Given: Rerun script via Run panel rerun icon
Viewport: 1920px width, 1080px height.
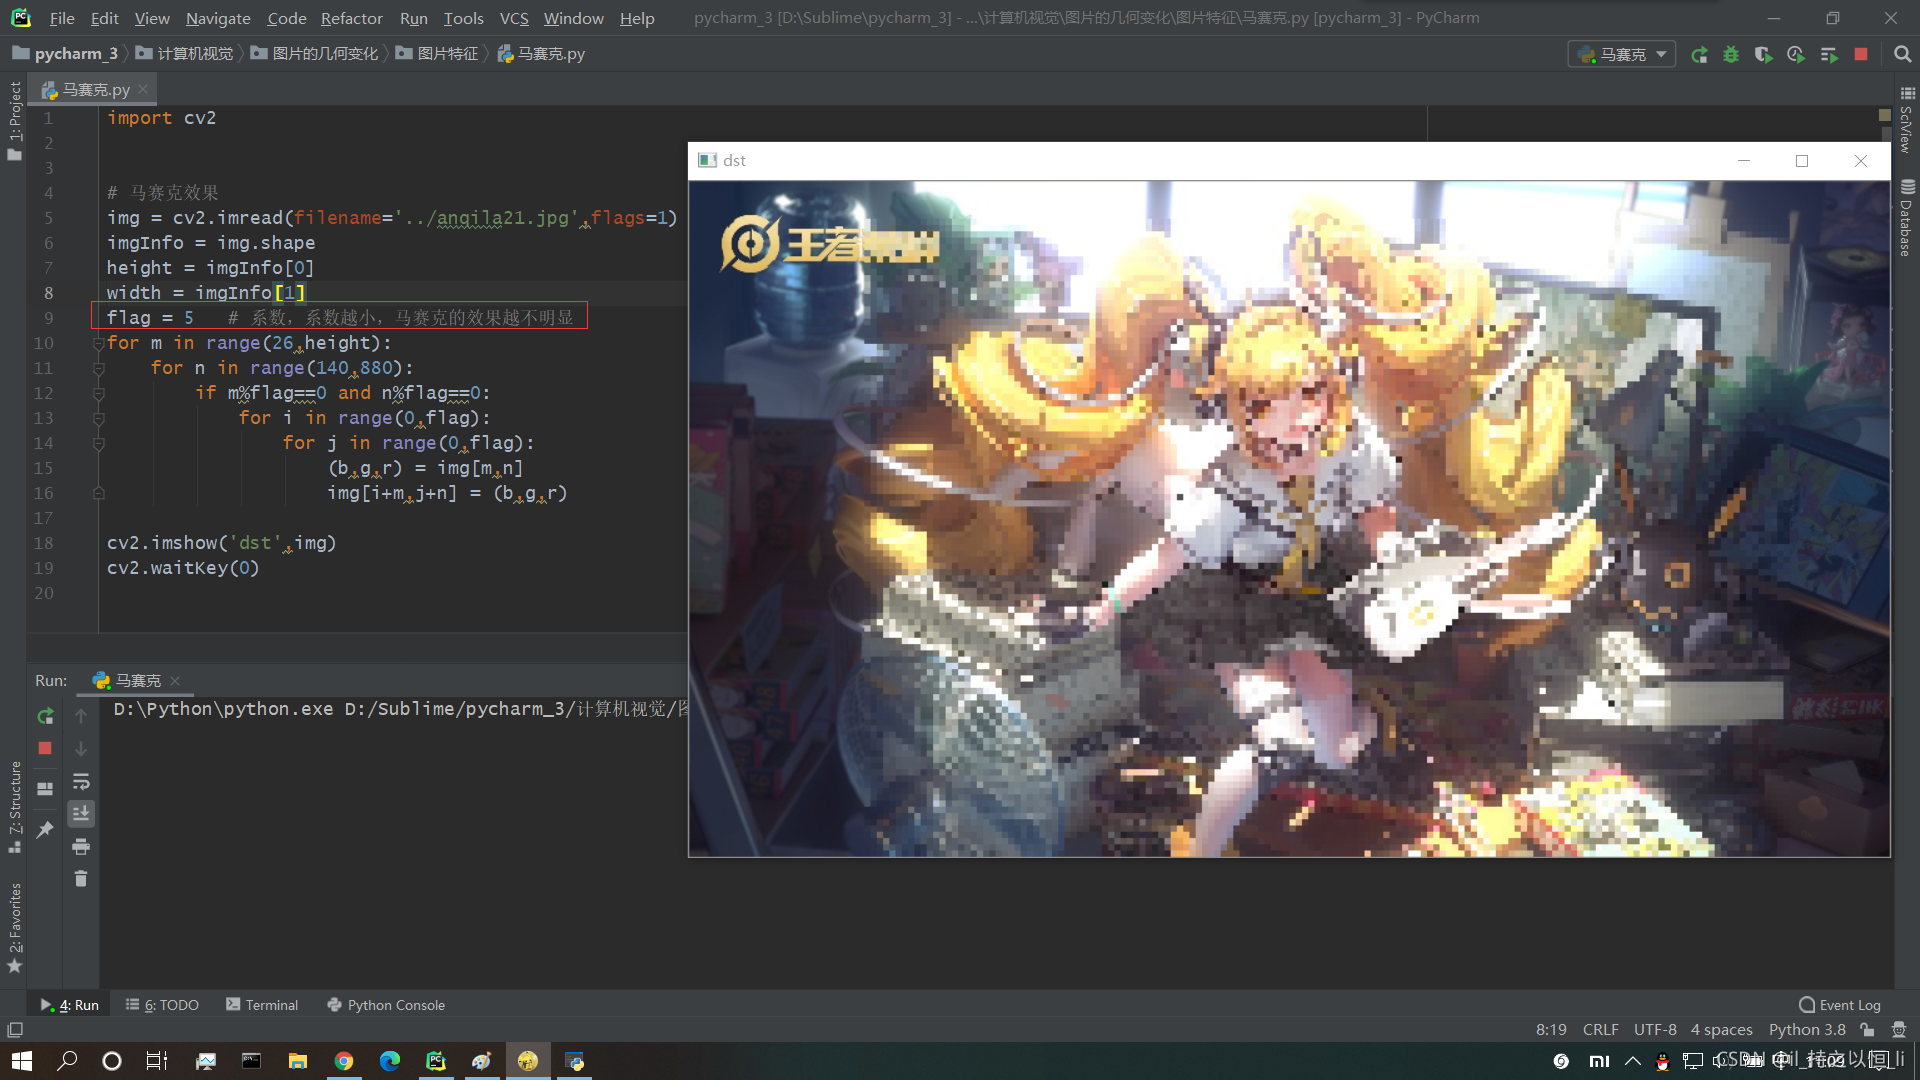Looking at the screenshot, I should (45, 716).
